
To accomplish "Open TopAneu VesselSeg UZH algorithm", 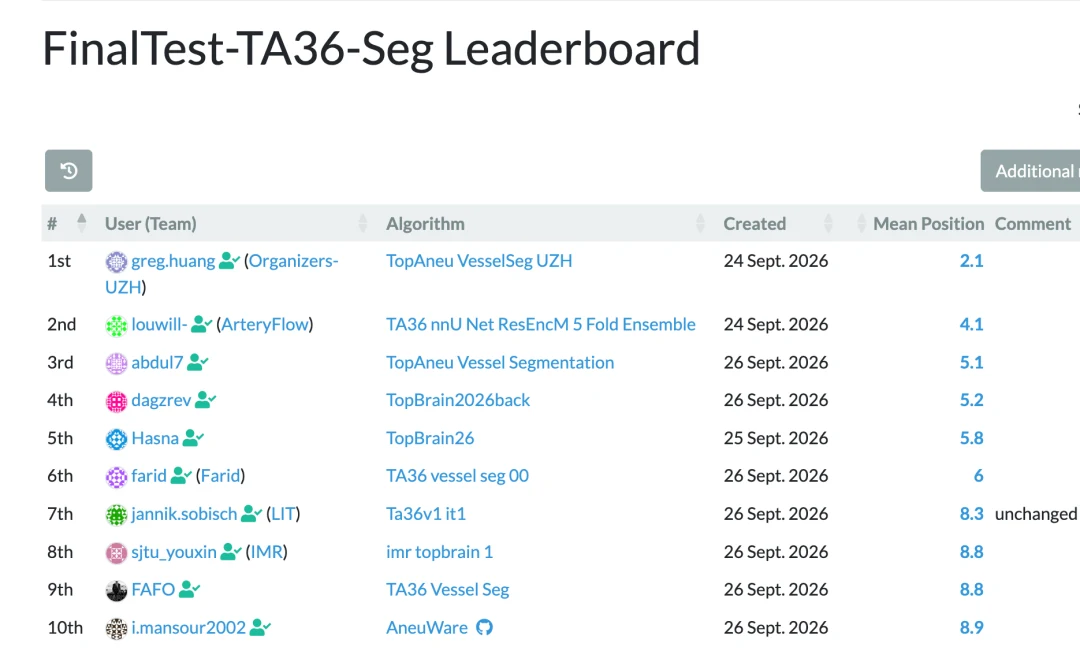I will click(x=479, y=261).
